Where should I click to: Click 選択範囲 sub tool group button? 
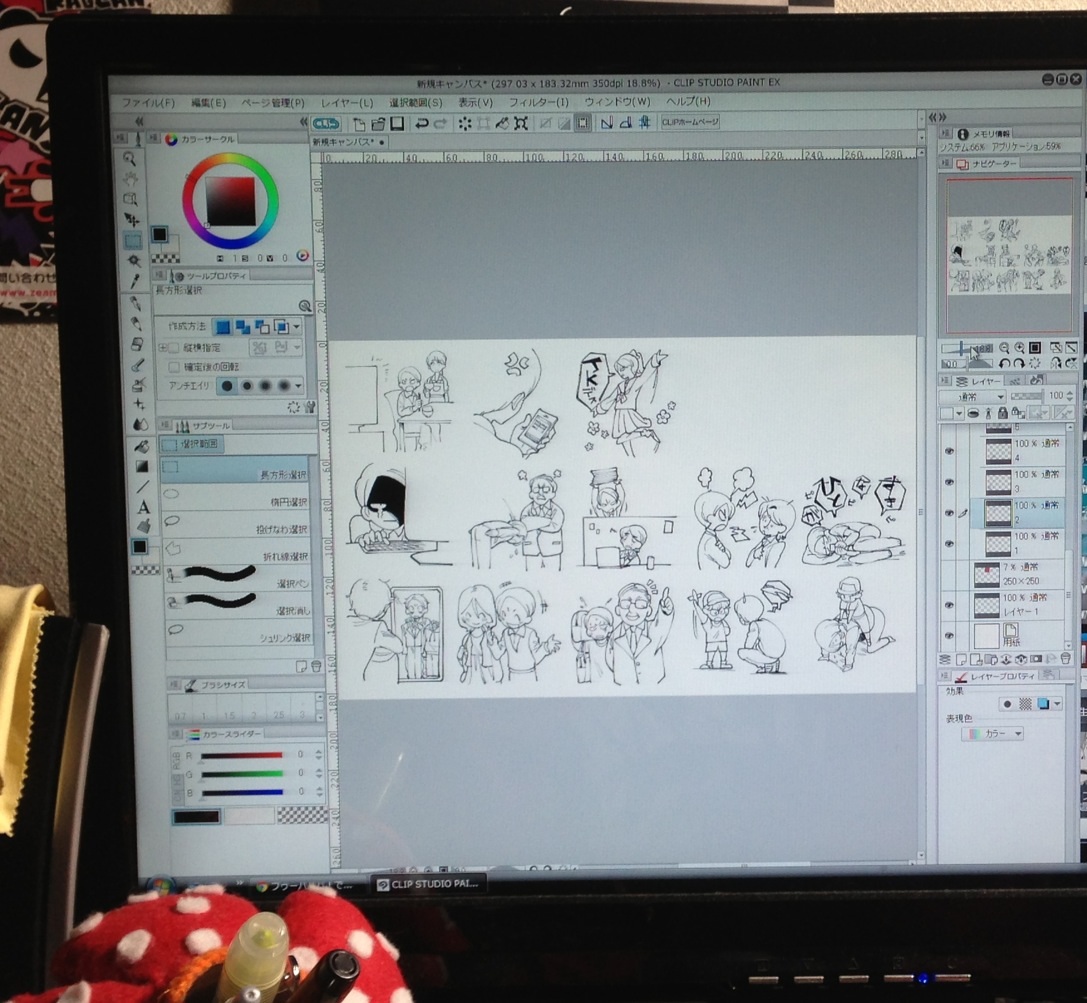click(192, 444)
